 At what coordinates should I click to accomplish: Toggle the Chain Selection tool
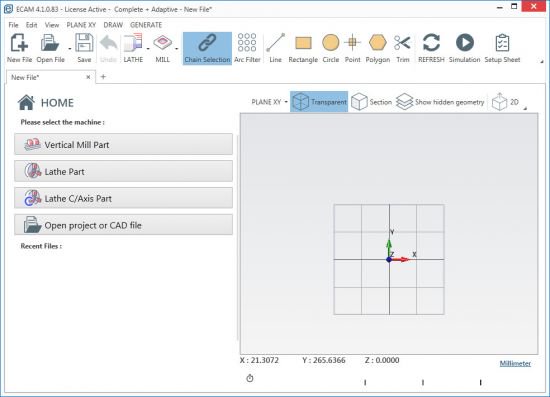pyautogui.click(x=207, y=48)
